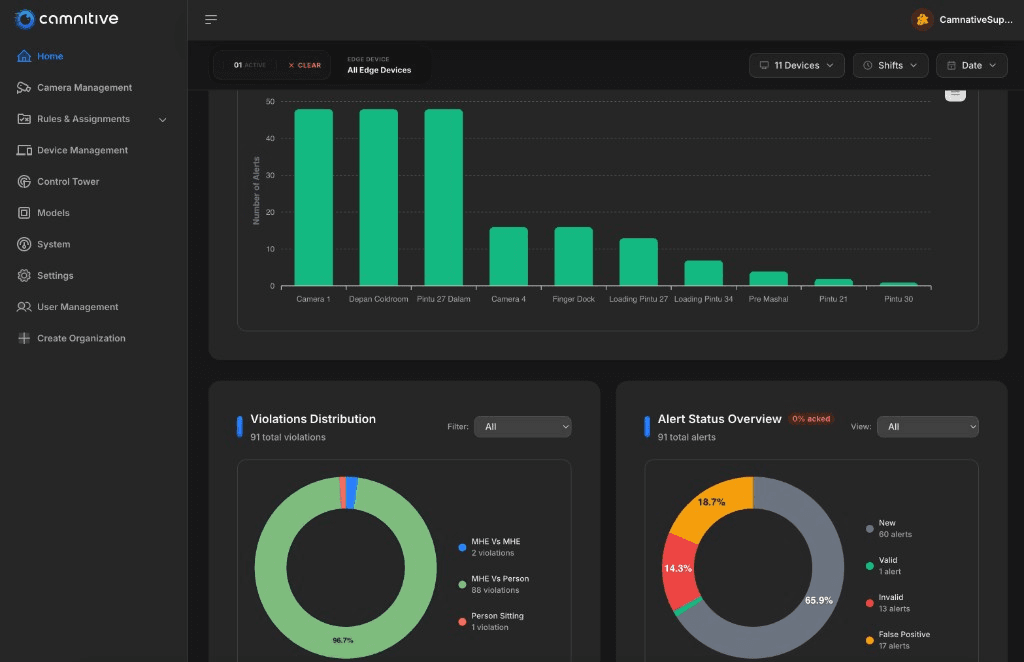This screenshot has height=662, width=1024.
Task: Click the Pintu 27 Dalam bar
Action: click(x=443, y=197)
